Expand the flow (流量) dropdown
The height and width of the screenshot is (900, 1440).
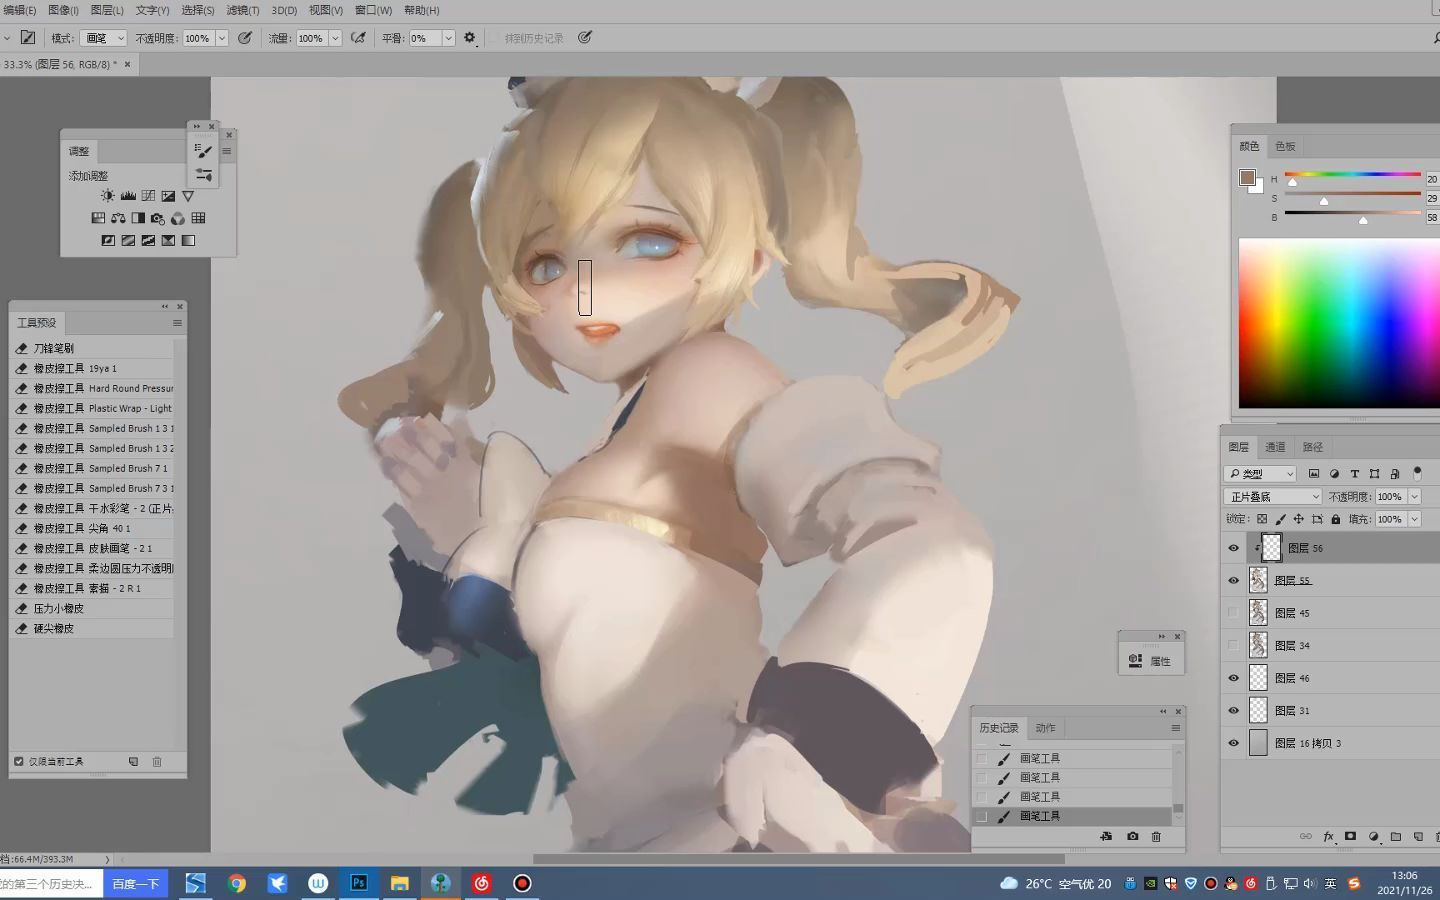coord(335,38)
